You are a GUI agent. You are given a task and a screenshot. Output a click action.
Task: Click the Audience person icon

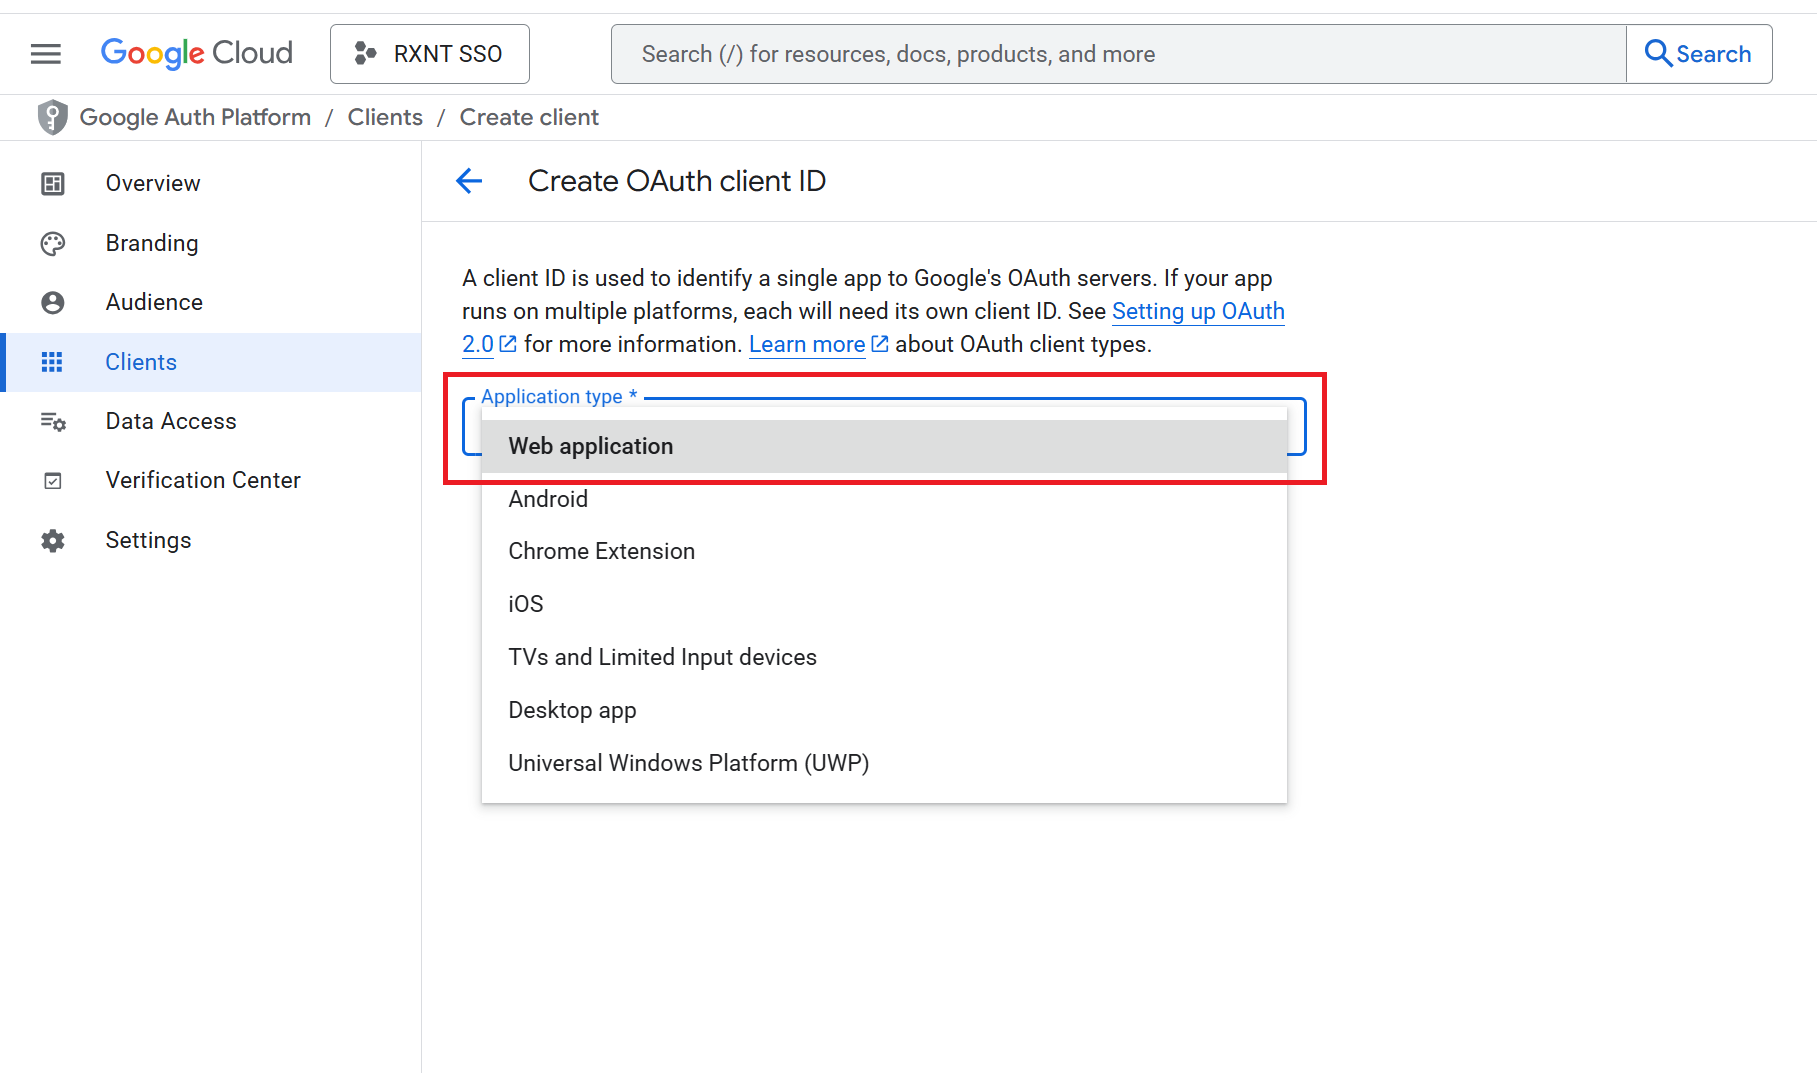click(53, 302)
